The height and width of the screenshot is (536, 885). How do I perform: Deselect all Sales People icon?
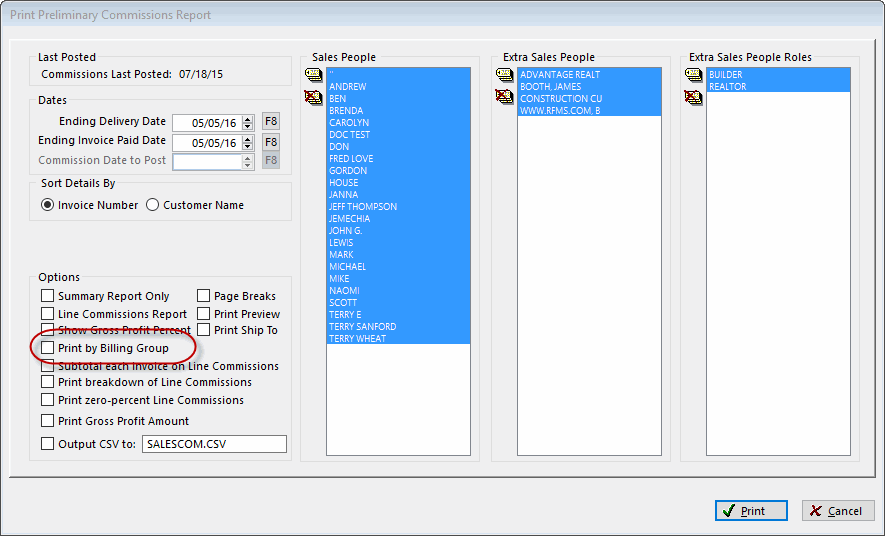313,97
